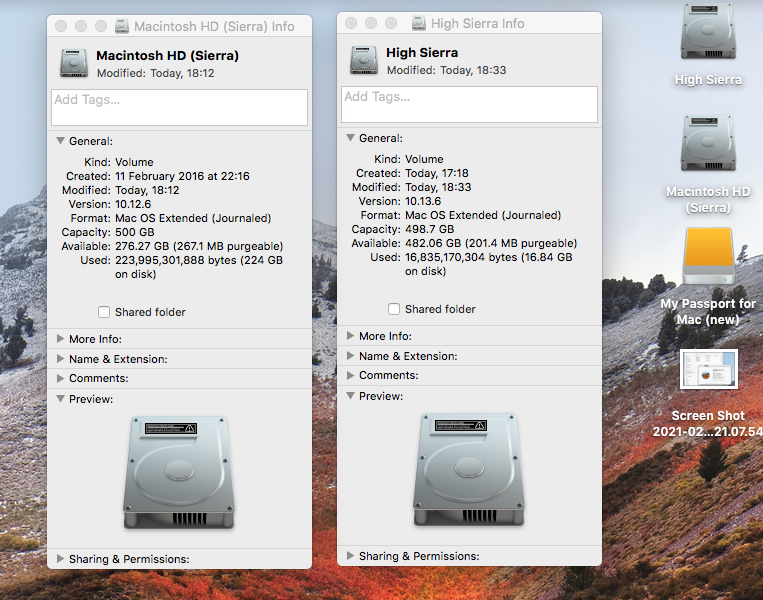This screenshot has width=763, height=600.
Task: Click the High Sierra bold header name
Action: click(422, 53)
